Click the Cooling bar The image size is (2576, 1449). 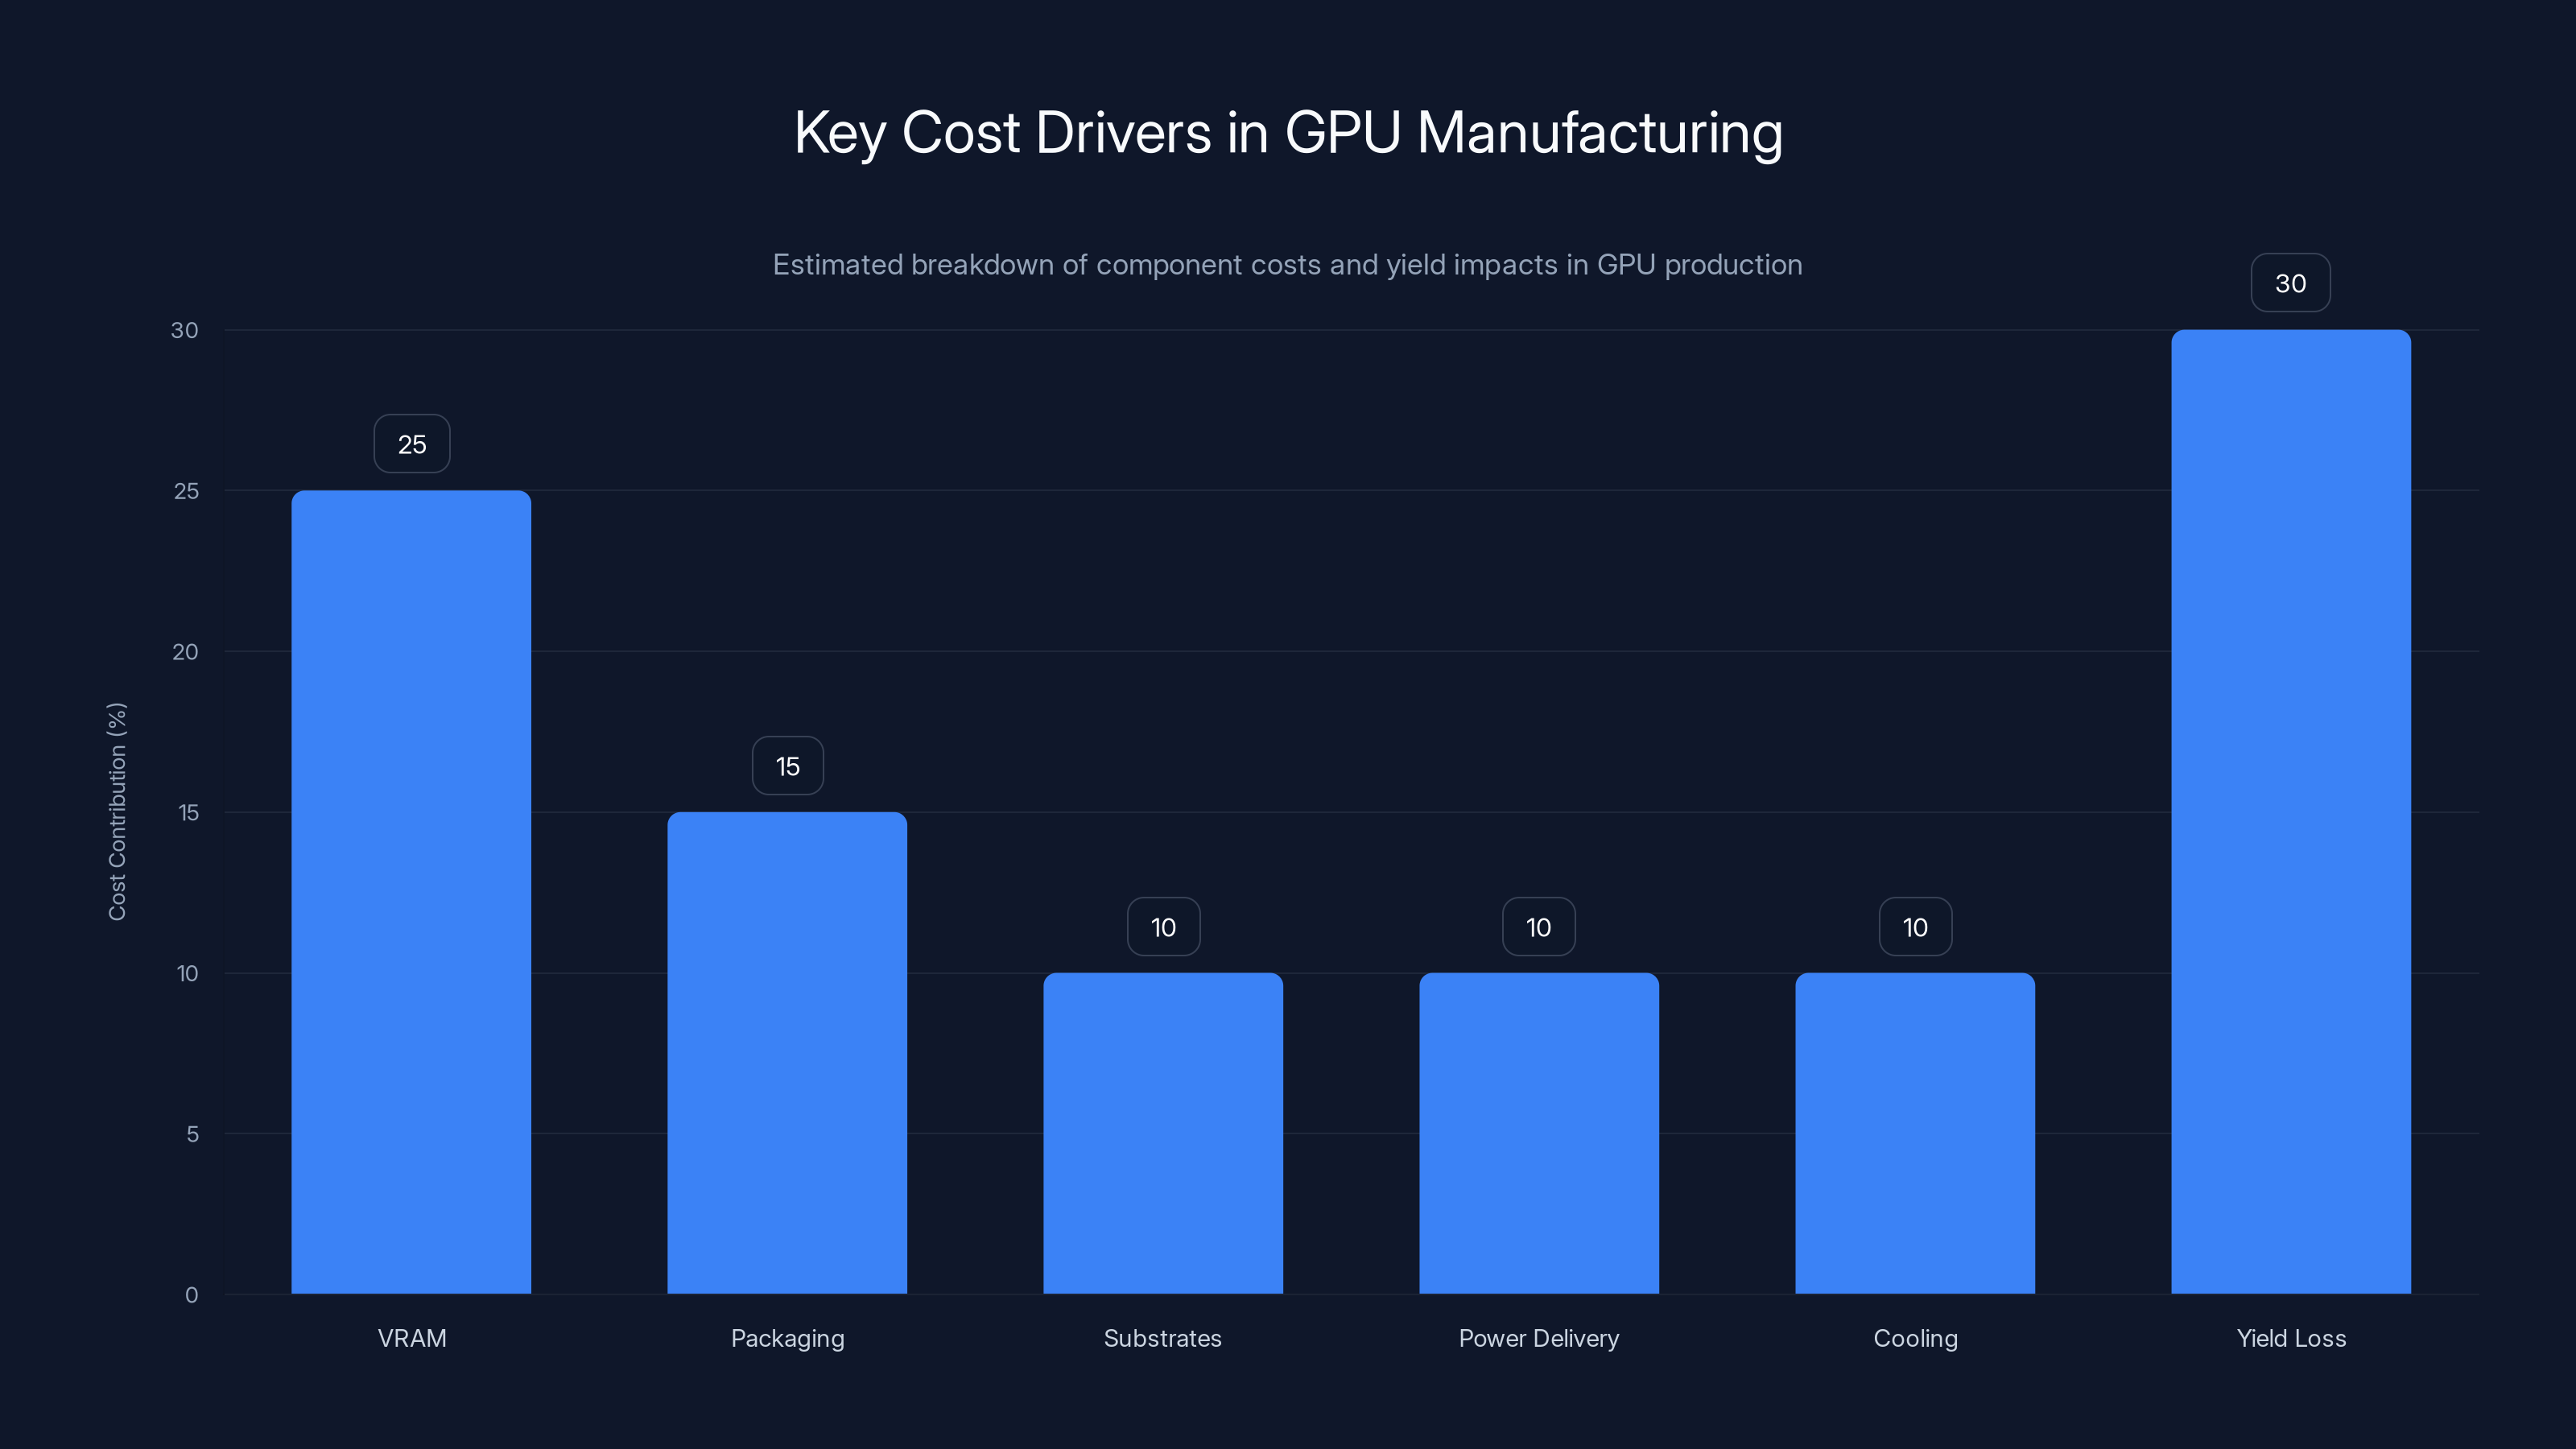pos(1915,1133)
